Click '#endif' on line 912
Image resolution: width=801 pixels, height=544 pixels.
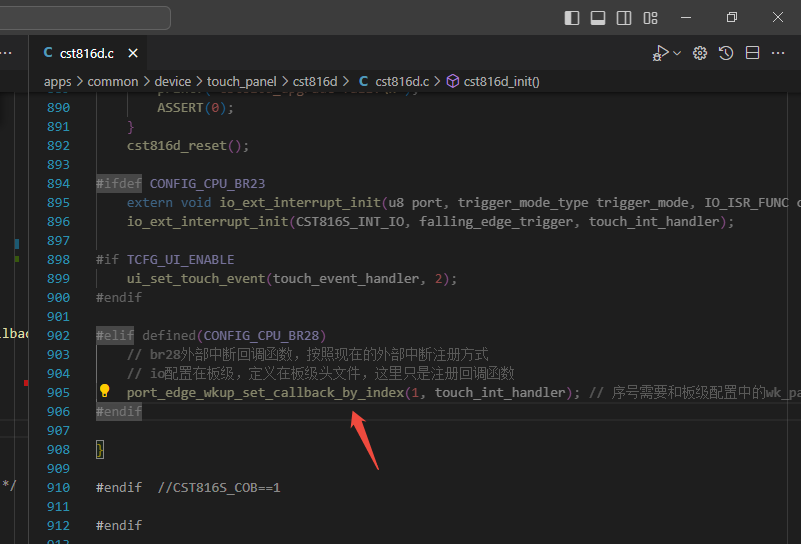pyautogui.click(x=119, y=526)
